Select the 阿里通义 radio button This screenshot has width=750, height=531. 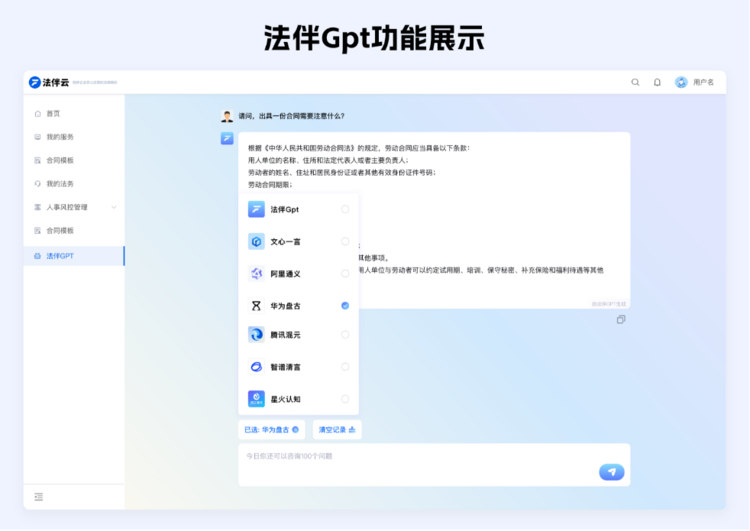(x=345, y=273)
